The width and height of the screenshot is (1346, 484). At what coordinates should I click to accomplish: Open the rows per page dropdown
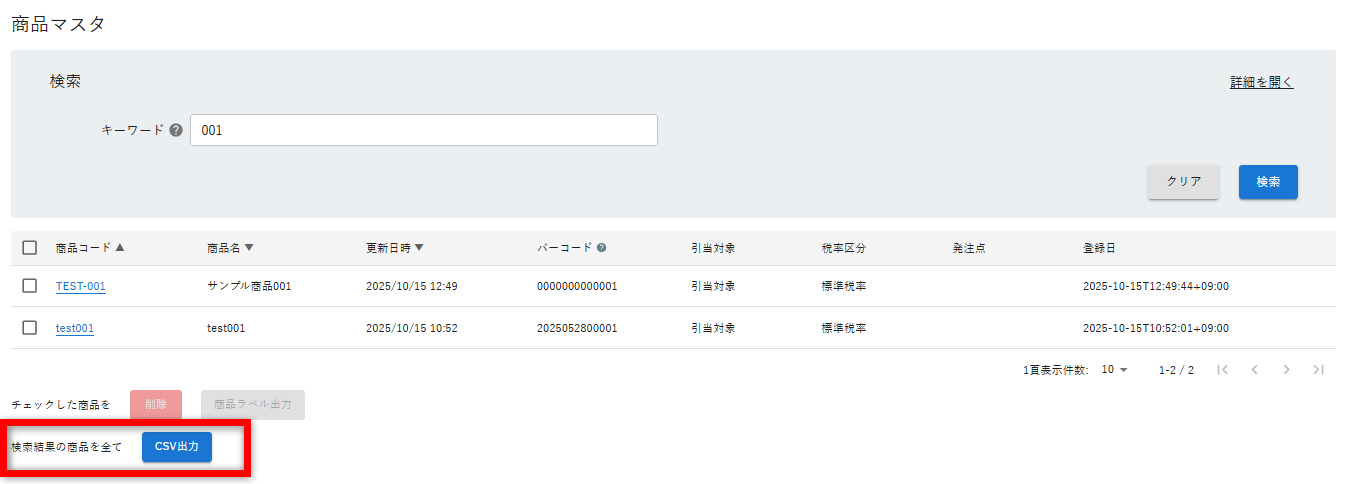click(1114, 370)
